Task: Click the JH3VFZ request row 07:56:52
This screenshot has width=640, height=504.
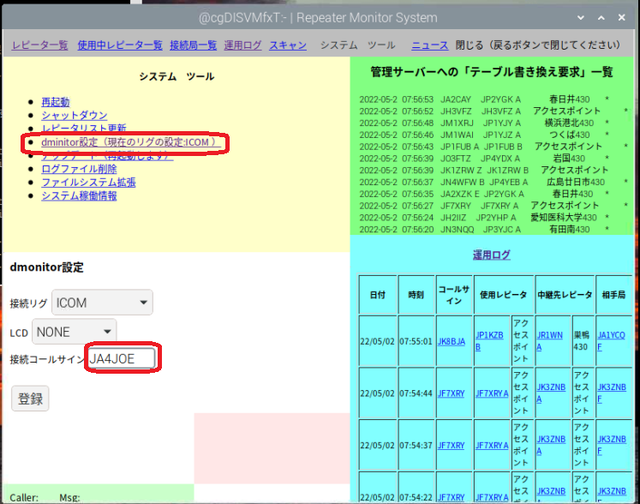Action: point(493,111)
